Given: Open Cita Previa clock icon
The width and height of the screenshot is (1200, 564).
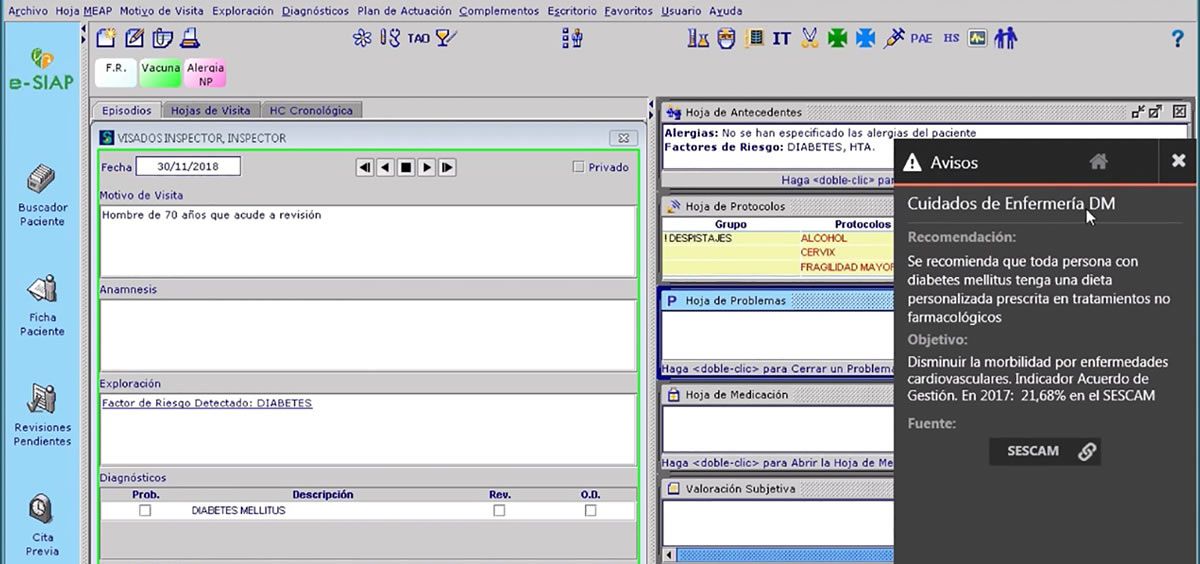Looking at the screenshot, I should [42, 510].
